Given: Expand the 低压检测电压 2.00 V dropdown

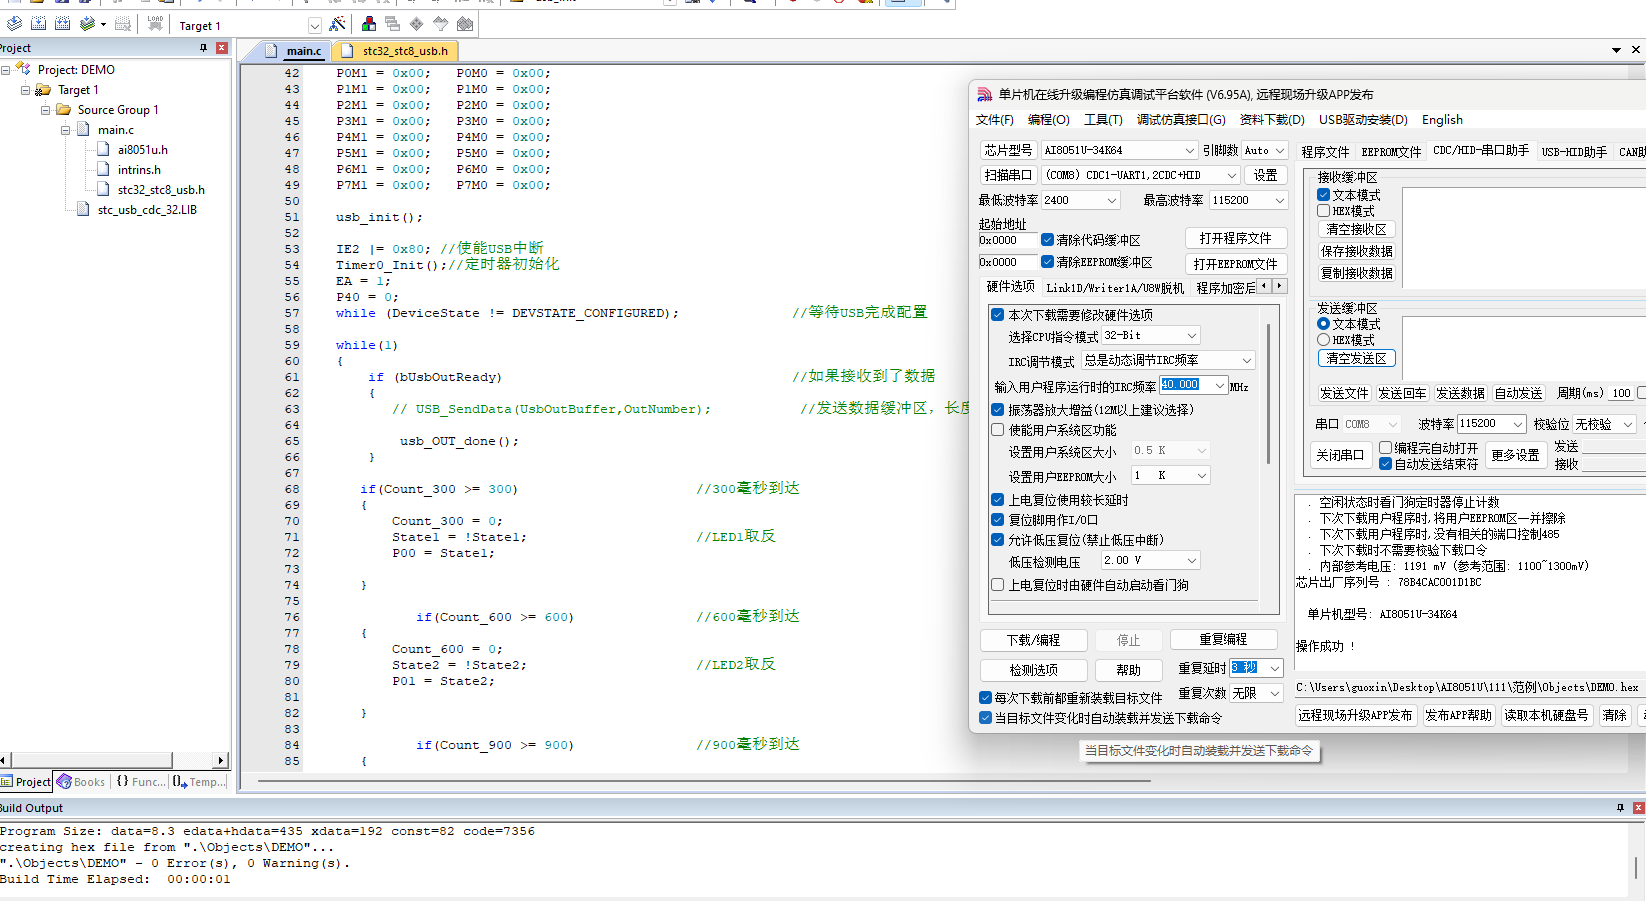Looking at the screenshot, I should click(1150, 561).
